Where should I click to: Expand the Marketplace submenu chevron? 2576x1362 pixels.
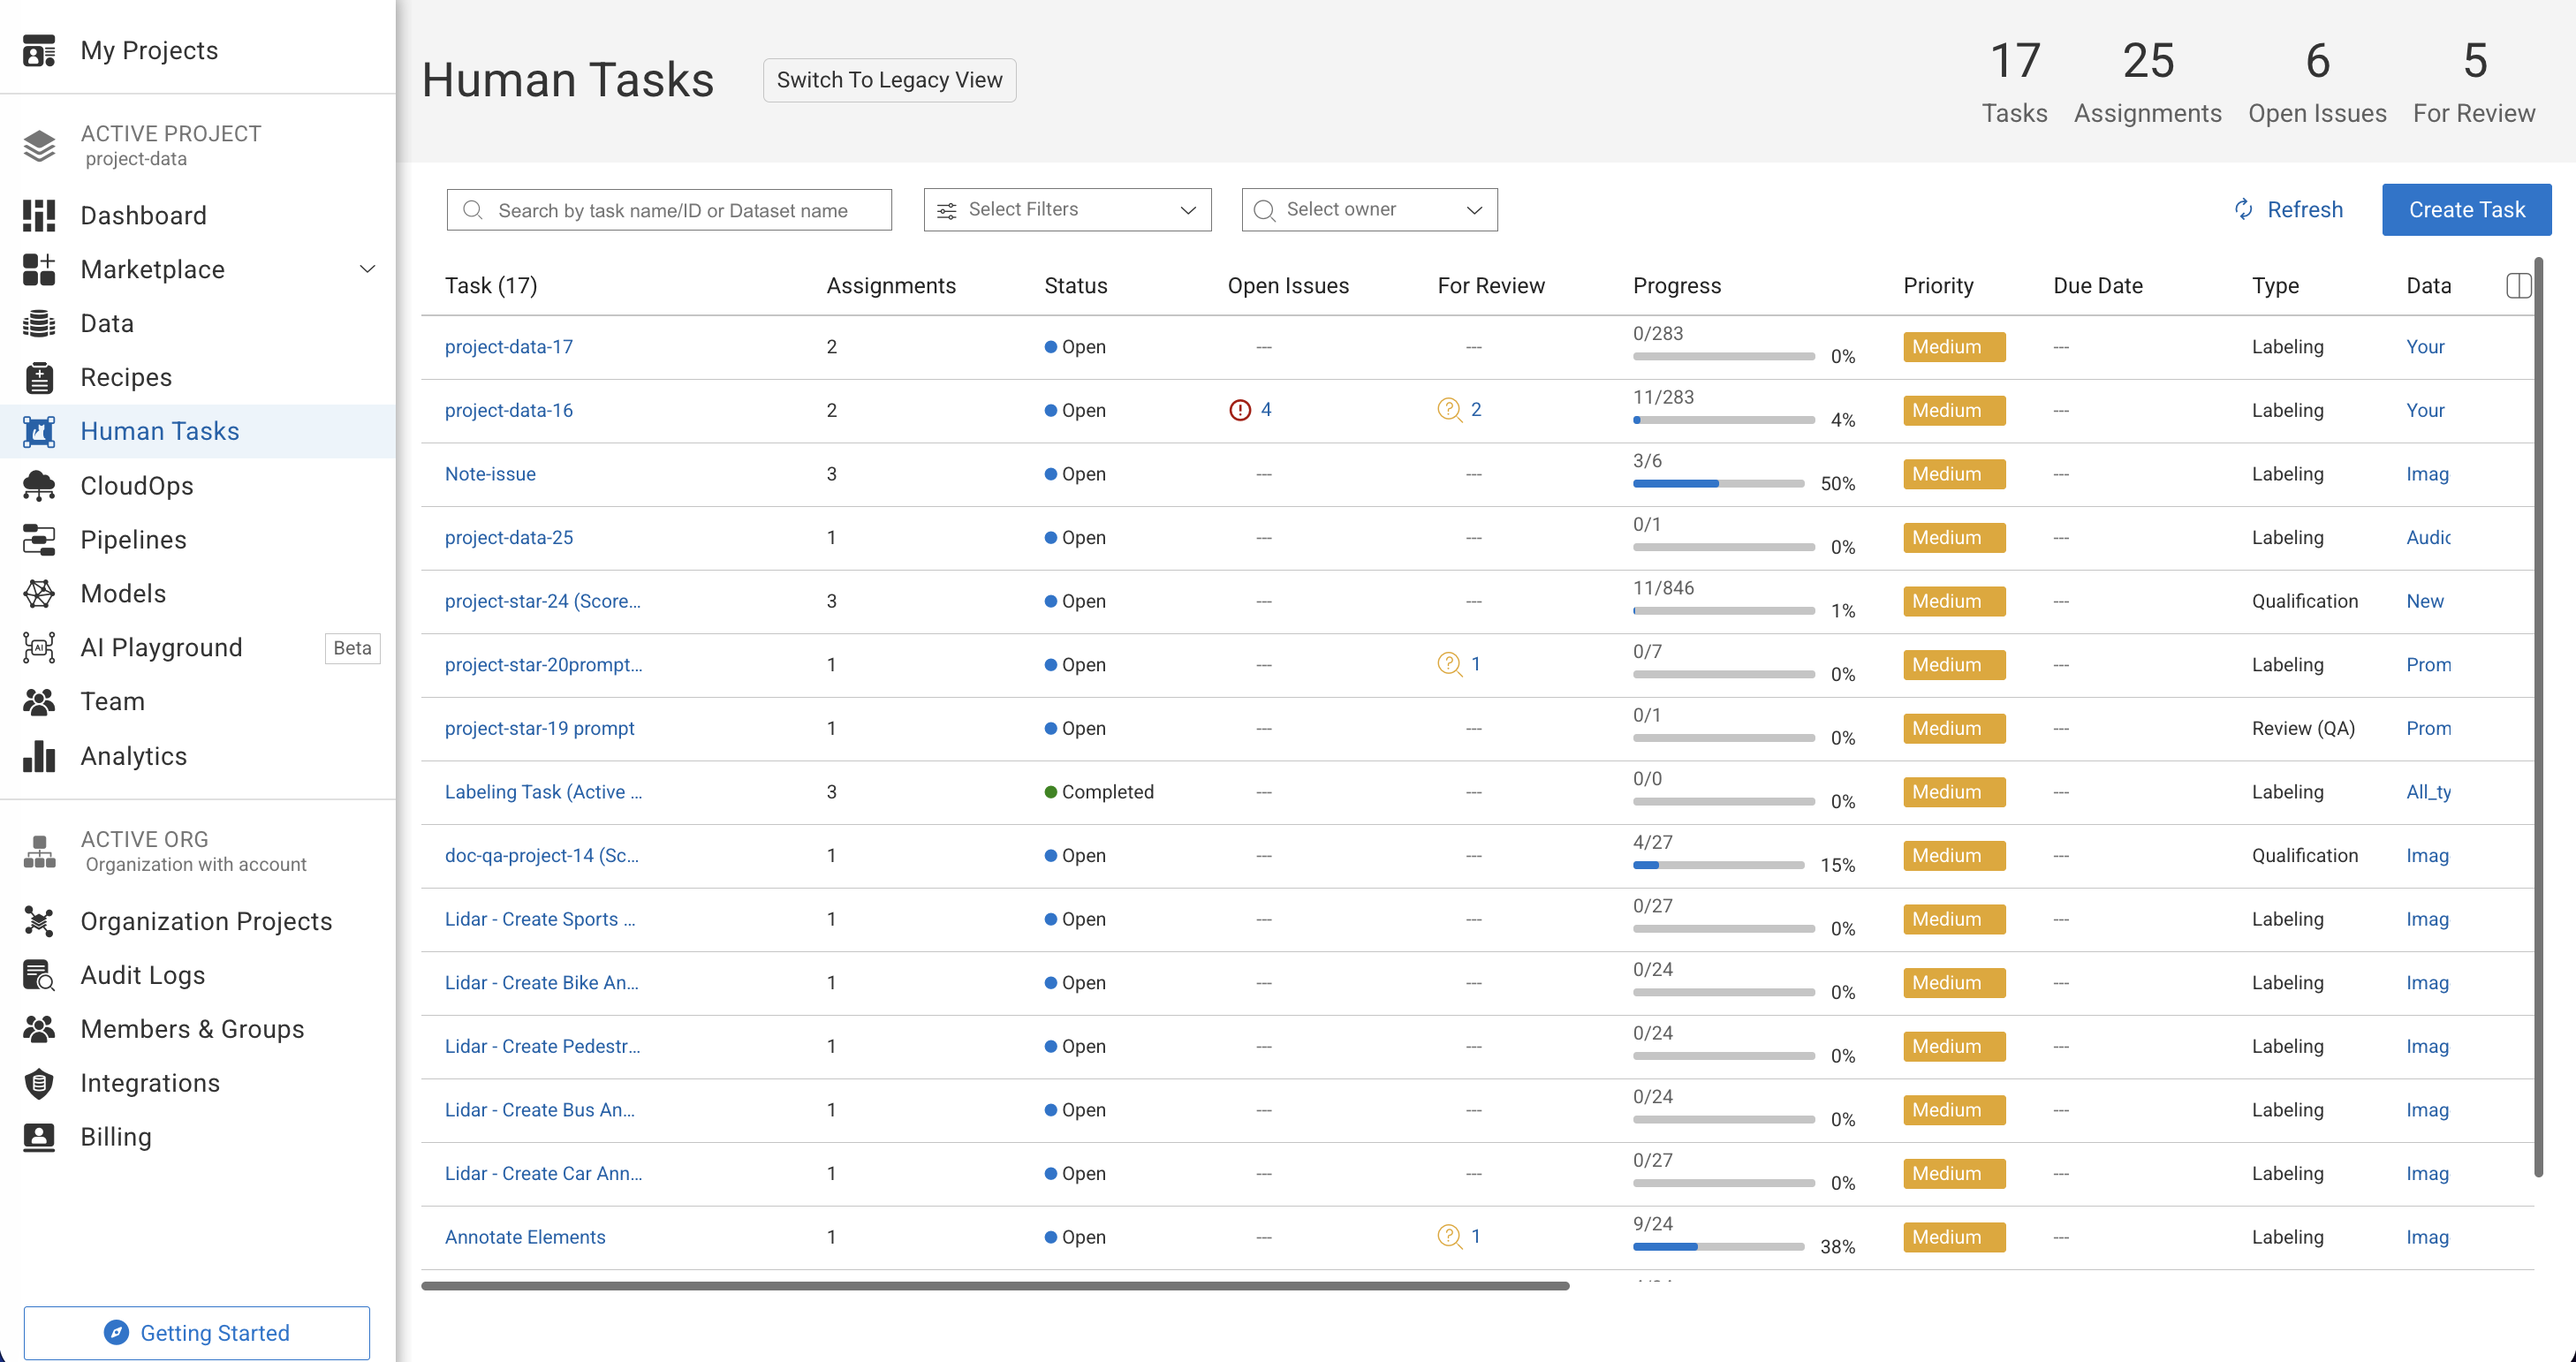point(367,269)
